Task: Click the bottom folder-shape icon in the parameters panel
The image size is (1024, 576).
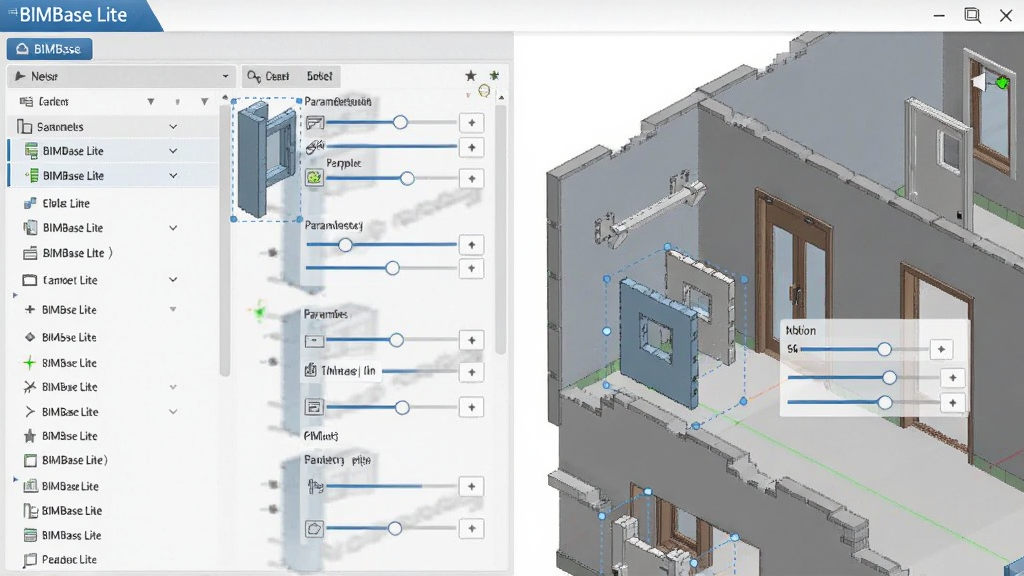Action: 314,528
